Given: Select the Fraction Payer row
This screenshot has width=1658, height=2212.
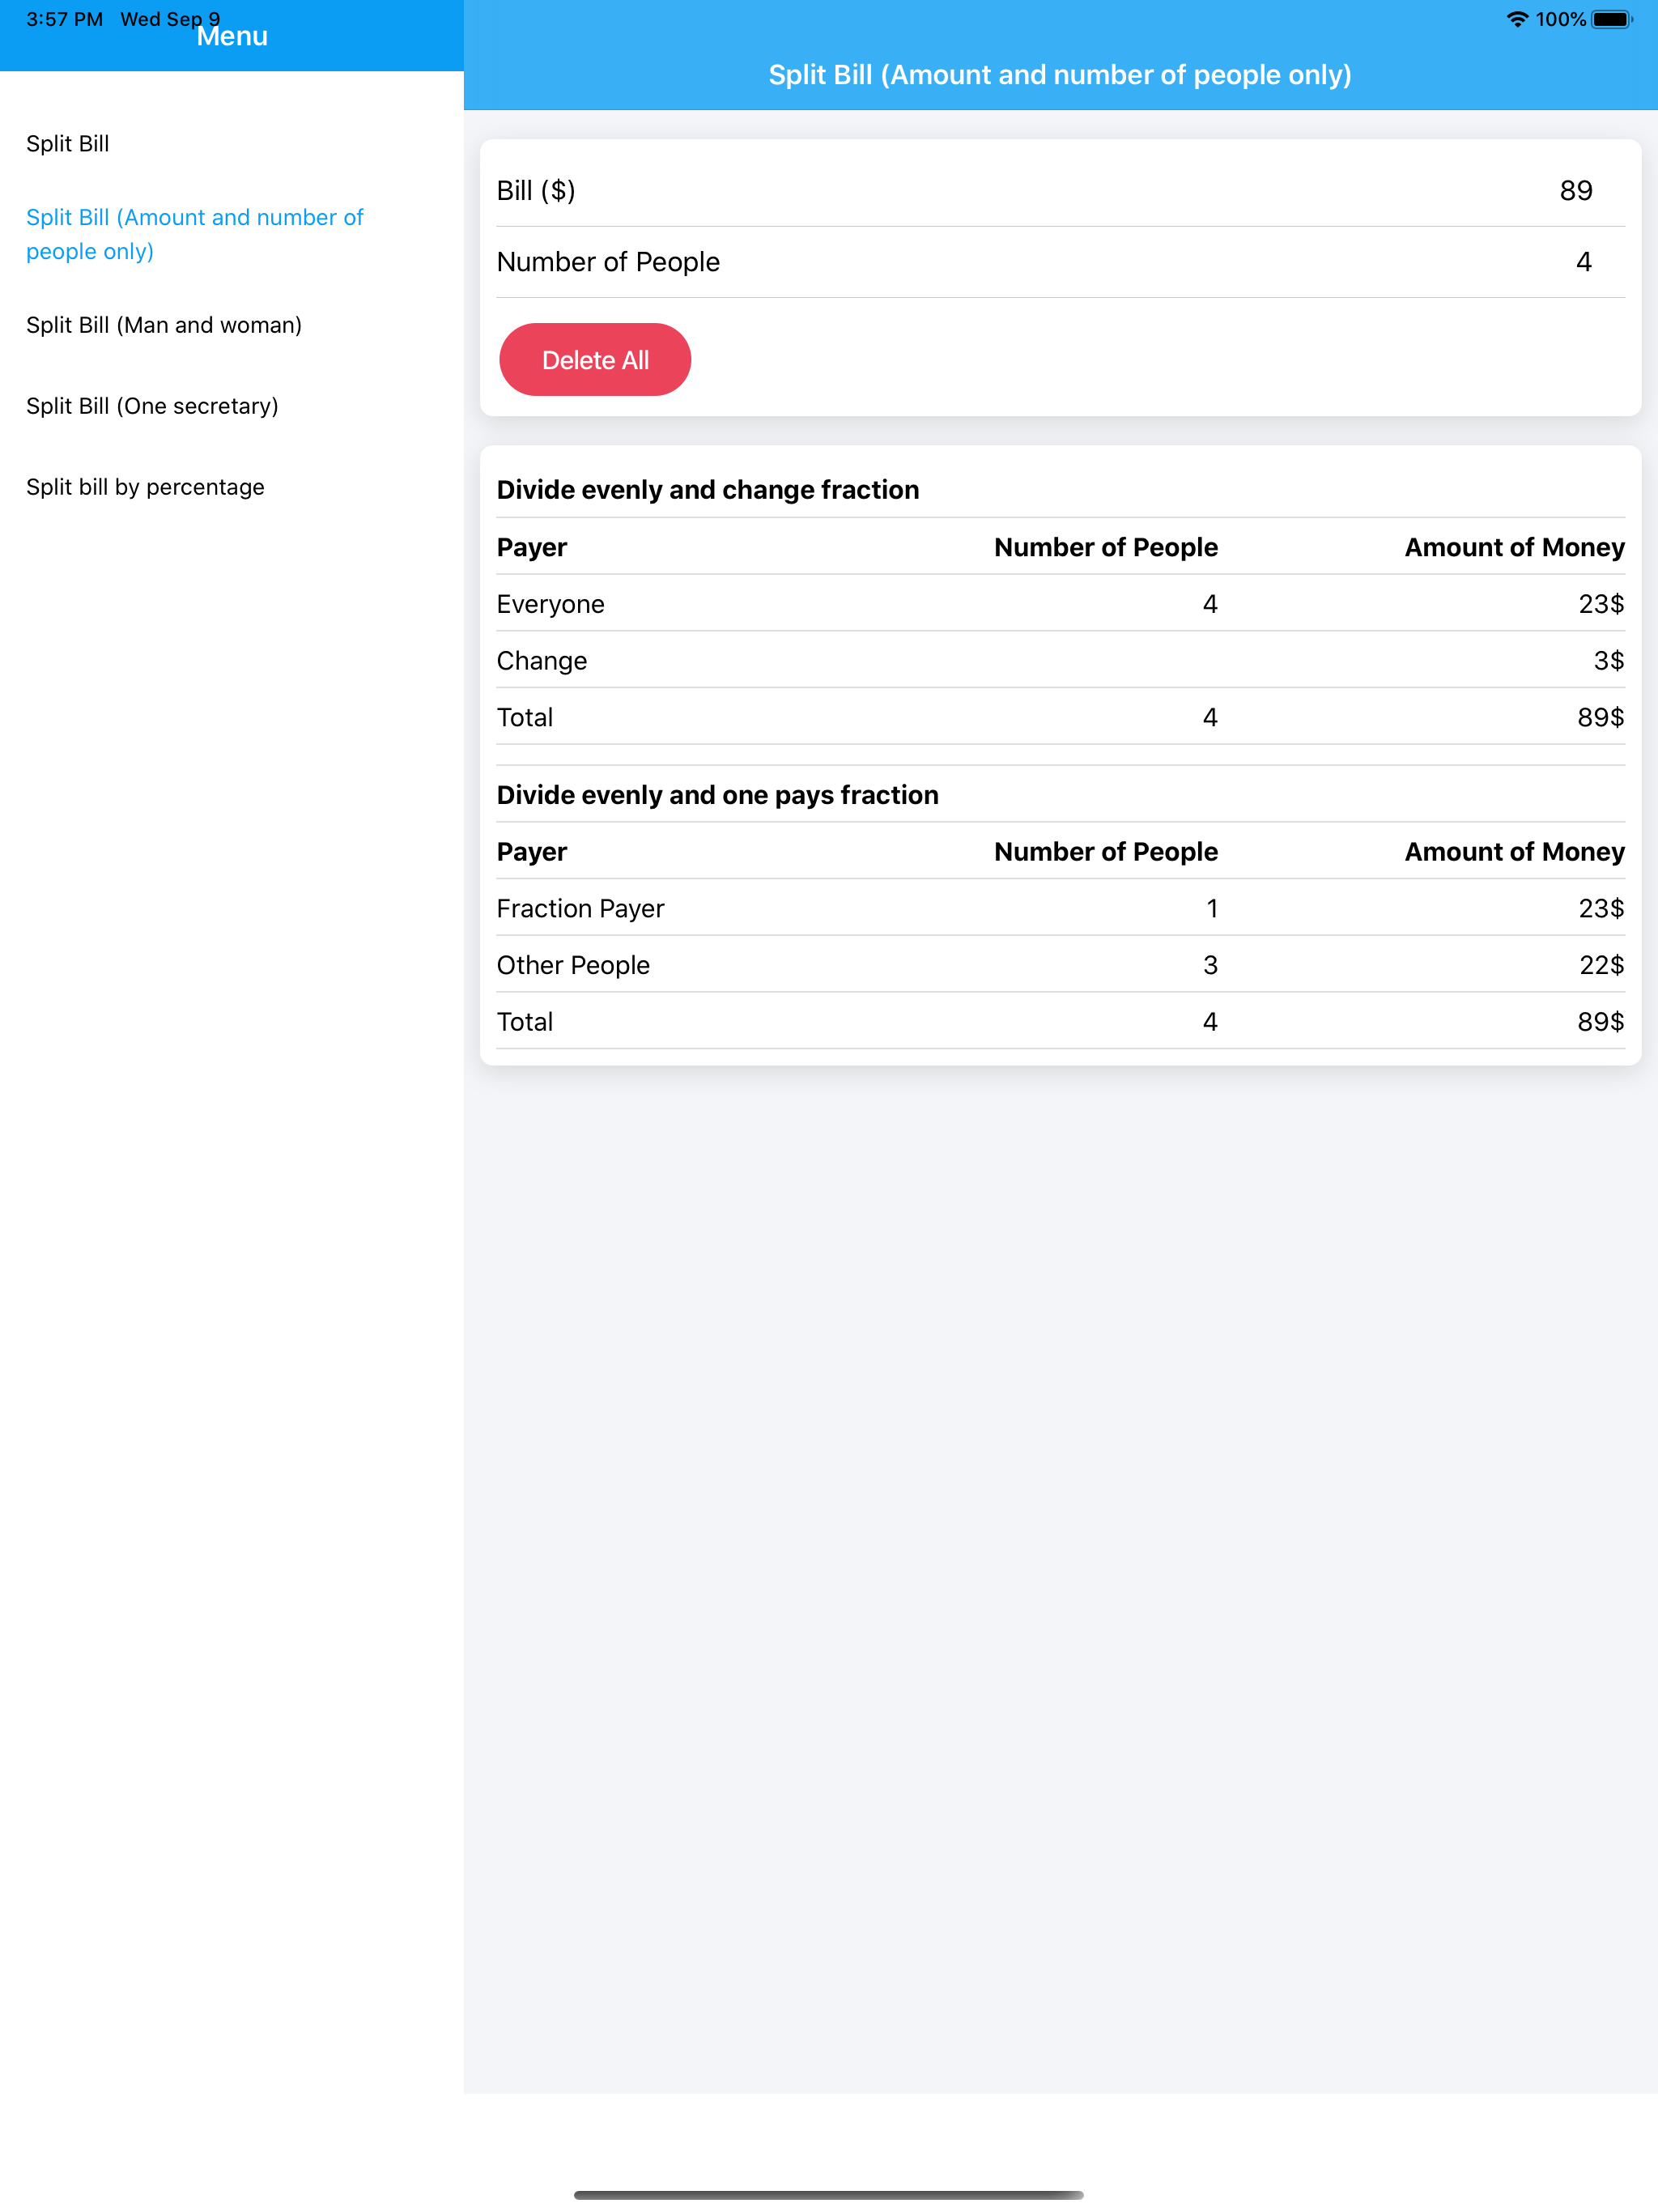Looking at the screenshot, I should [x=1059, y=908].
